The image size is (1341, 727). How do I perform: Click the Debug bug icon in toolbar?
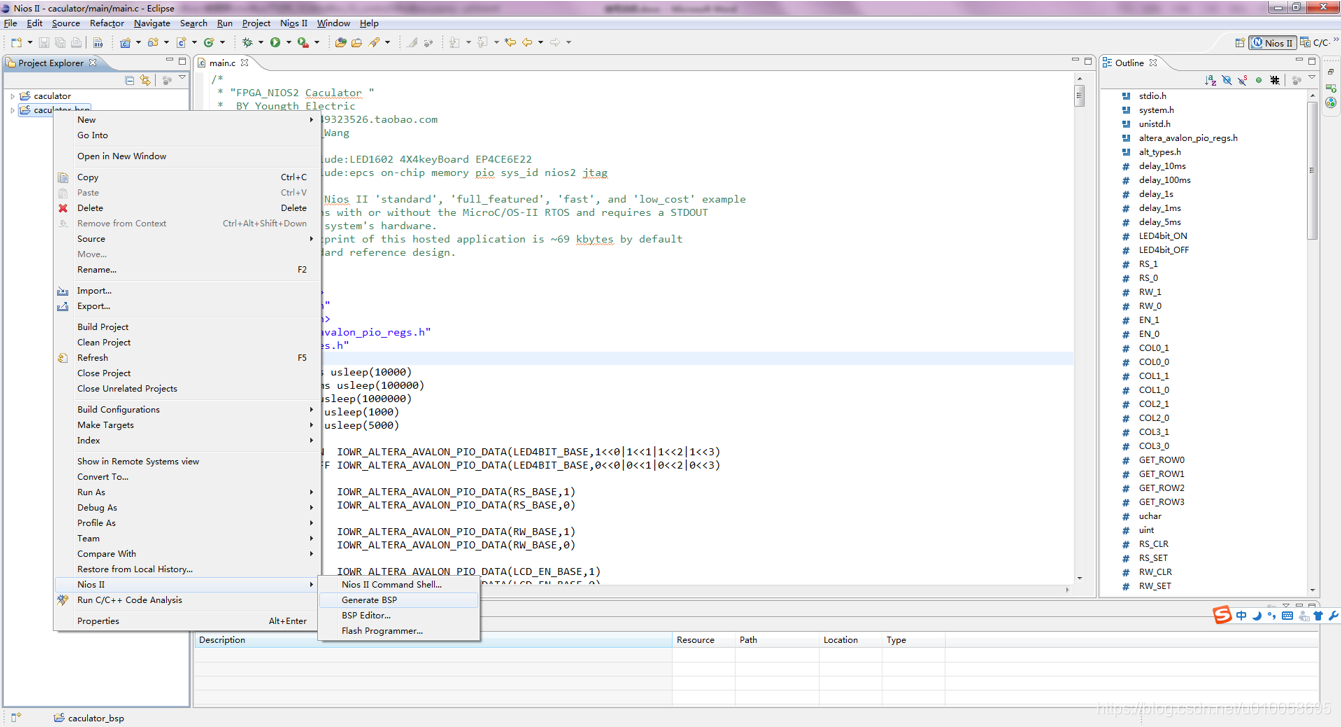(247, 42)
